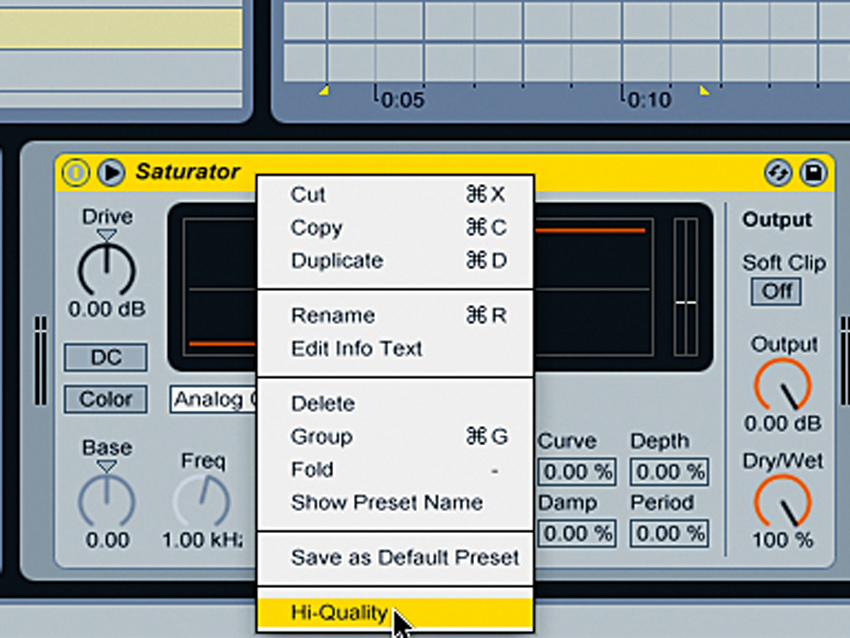The image size is (850, 638).
Task: Click the 0:10 time ruler label
Action: pos(649,100)
